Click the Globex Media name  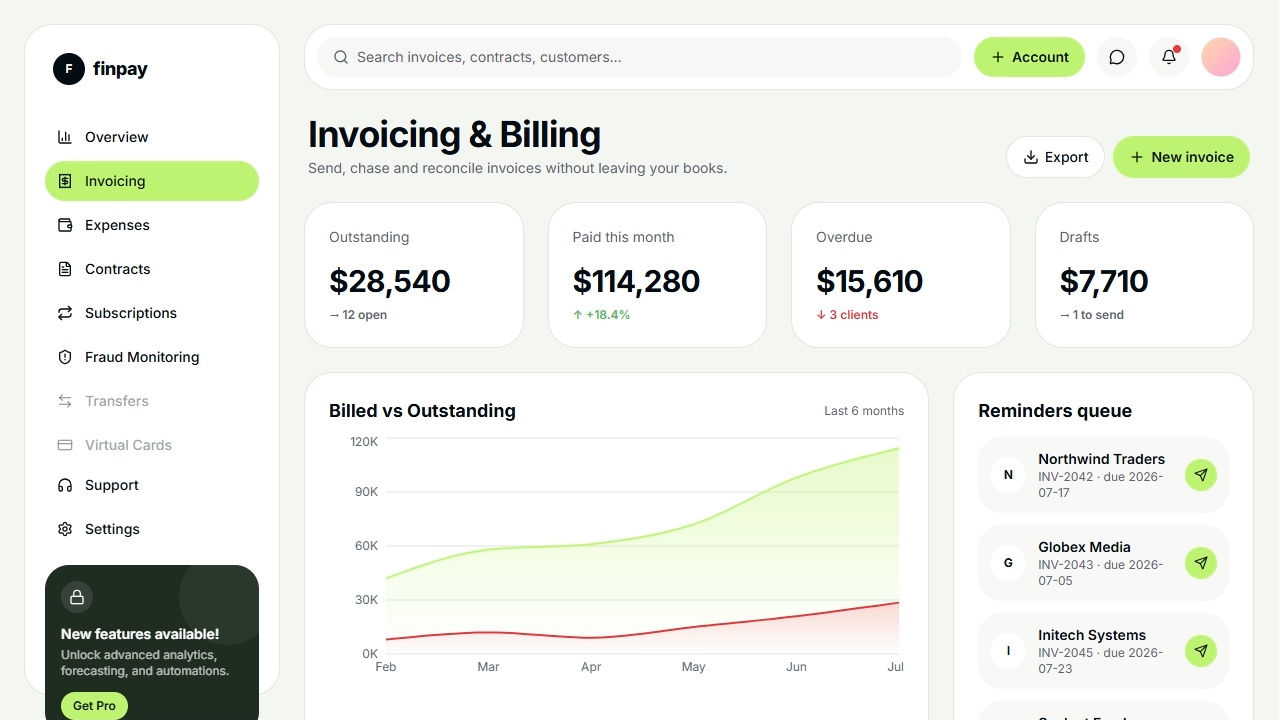pyautogui.click(x=1084, y=547)
